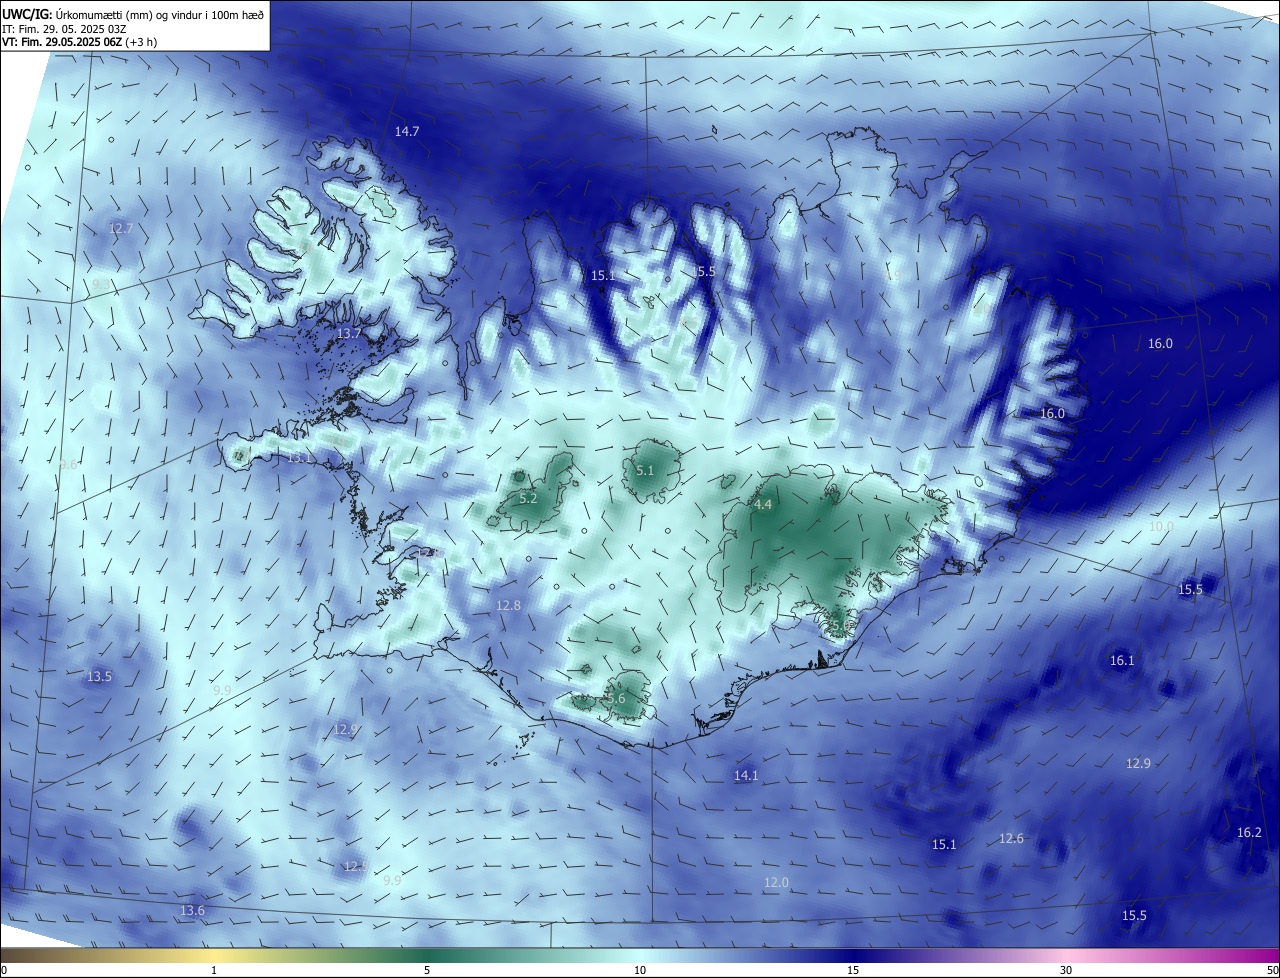Viewport: 1280px width, 978px height.
Task: Click the 14.1 value label
Action: (x=746, y=775)
